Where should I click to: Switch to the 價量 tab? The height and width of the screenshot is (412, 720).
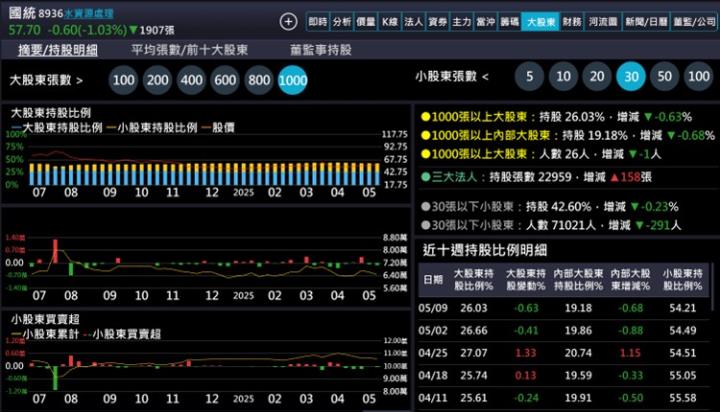(366, 22)
